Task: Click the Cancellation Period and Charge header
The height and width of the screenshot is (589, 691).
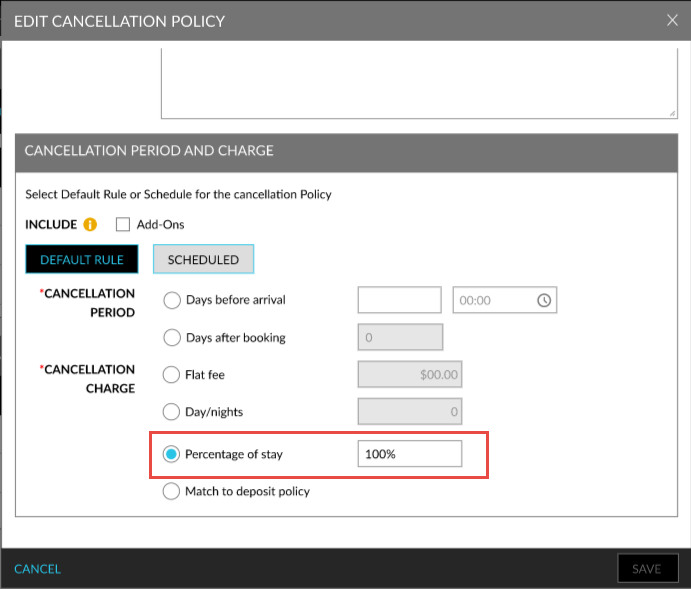Action: pos(346,151)
